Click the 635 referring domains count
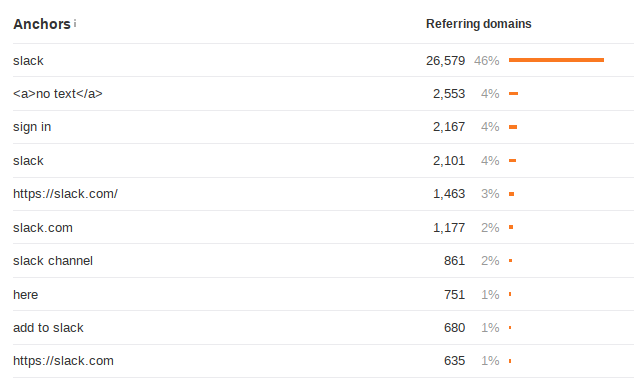 (x=454, y=361)
